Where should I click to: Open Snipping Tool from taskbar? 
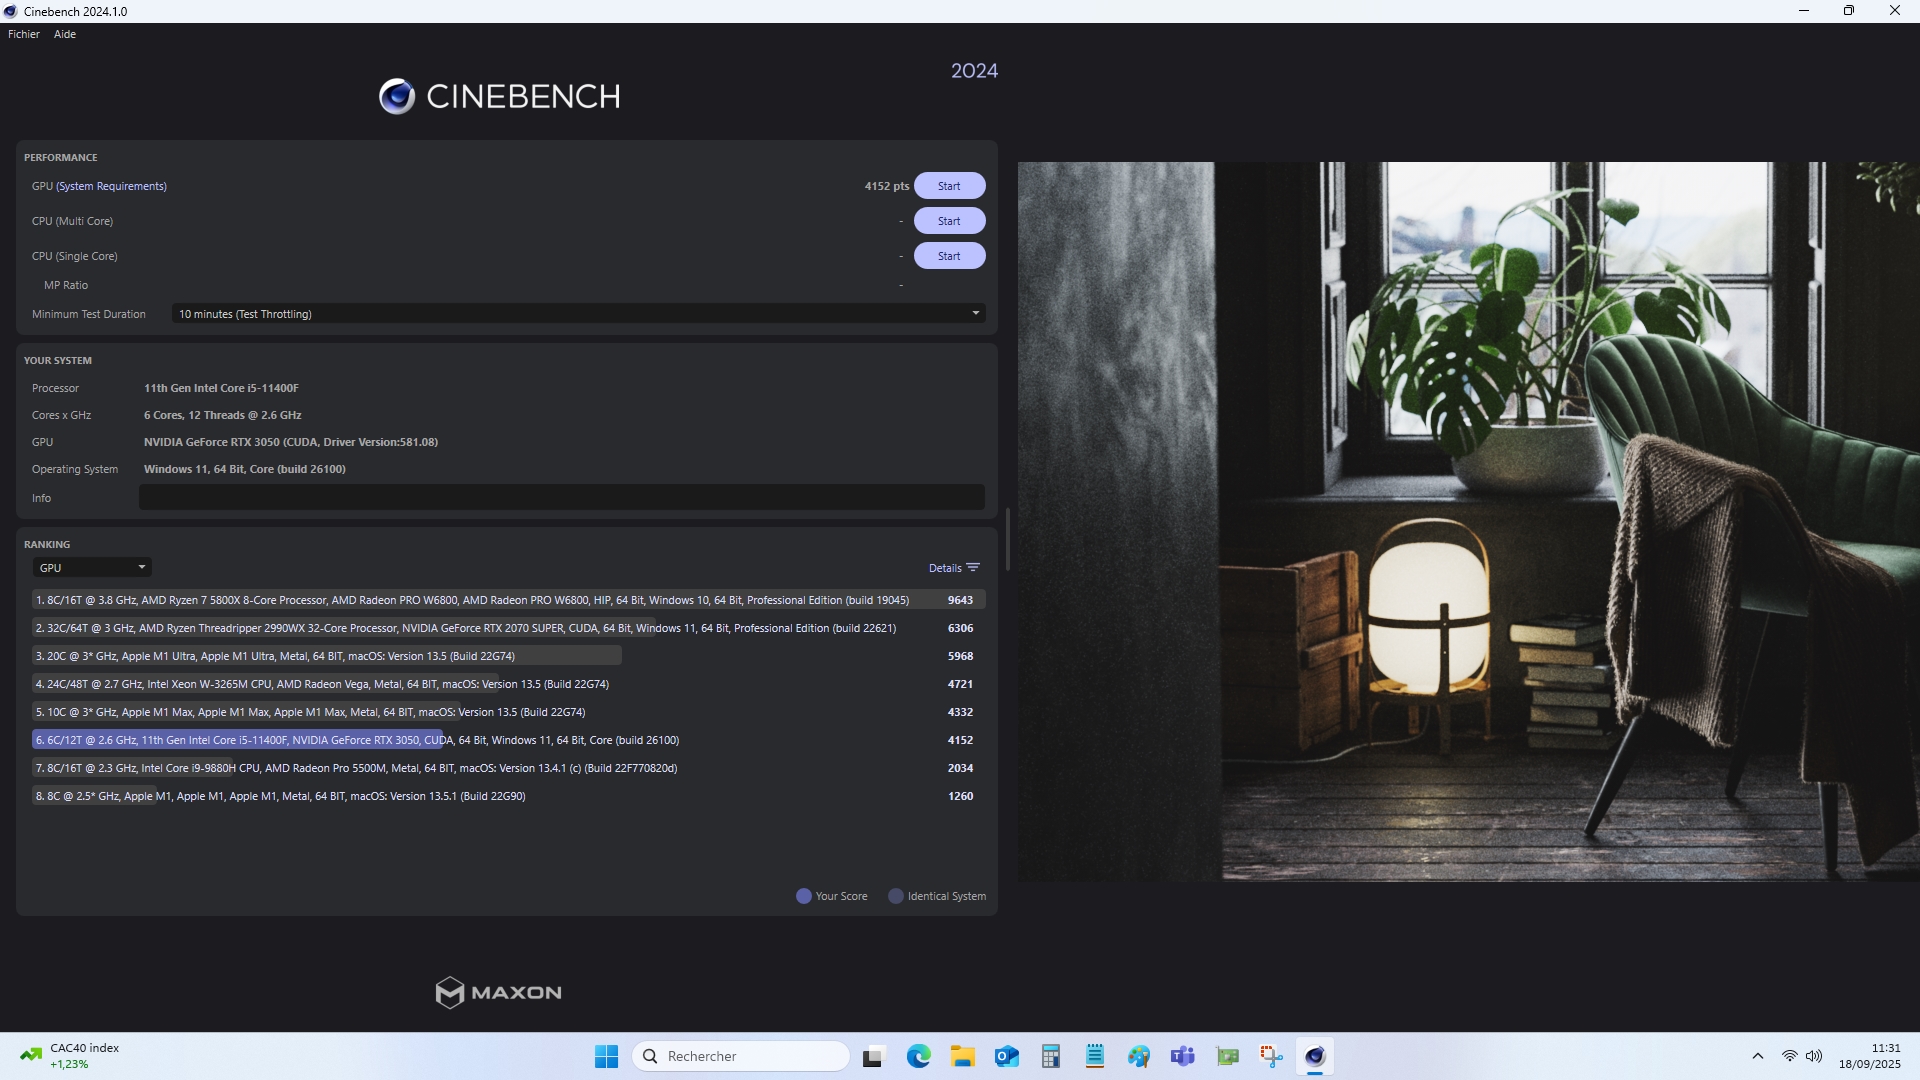point(1270,1056)
